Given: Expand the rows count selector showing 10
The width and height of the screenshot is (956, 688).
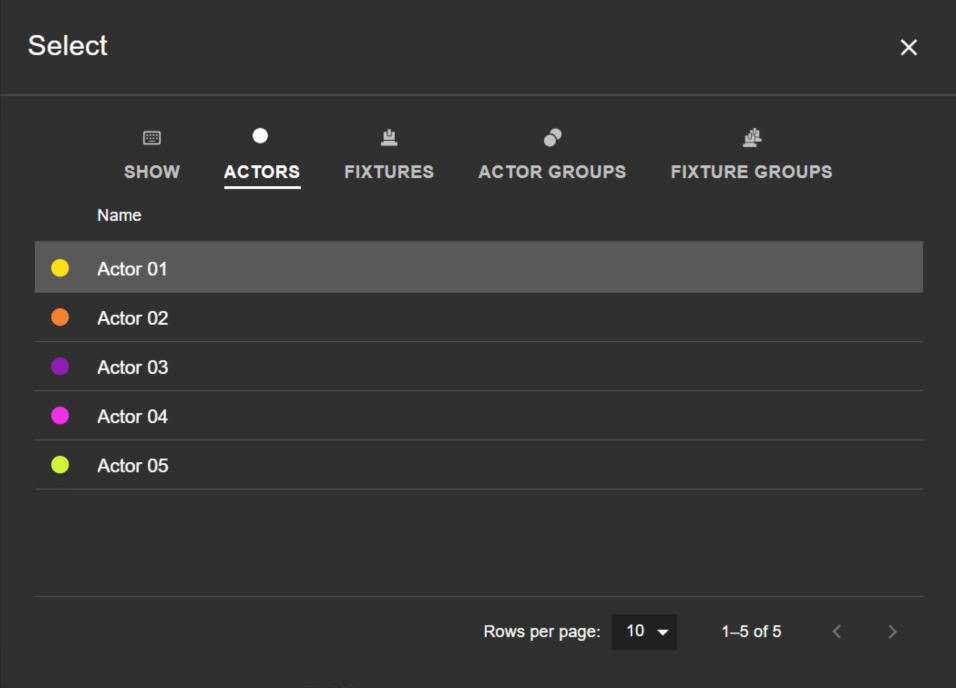Looking at the screenshot, I should coord(644,631).
